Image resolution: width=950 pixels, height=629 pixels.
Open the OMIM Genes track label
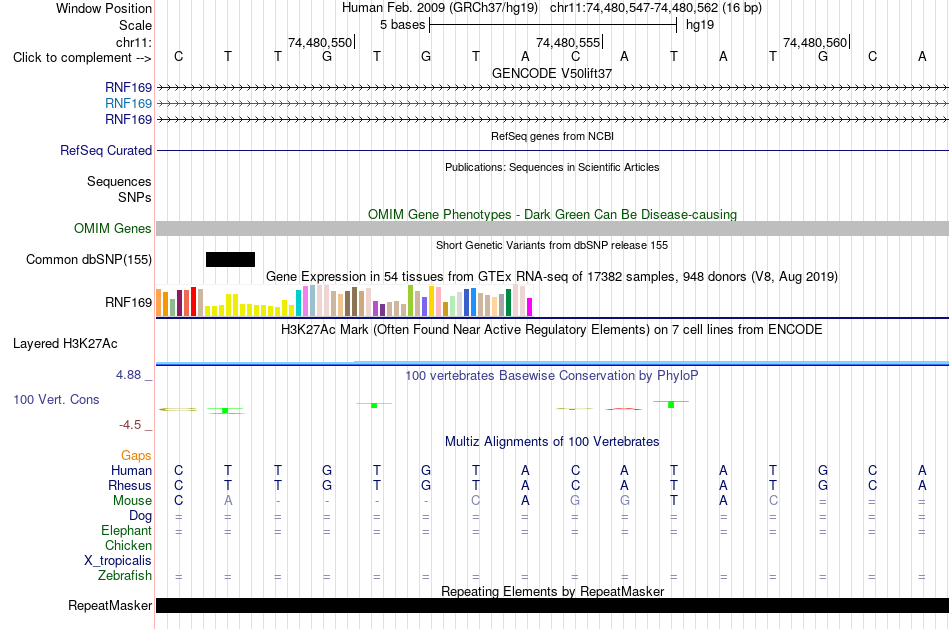tap(113, 228)
